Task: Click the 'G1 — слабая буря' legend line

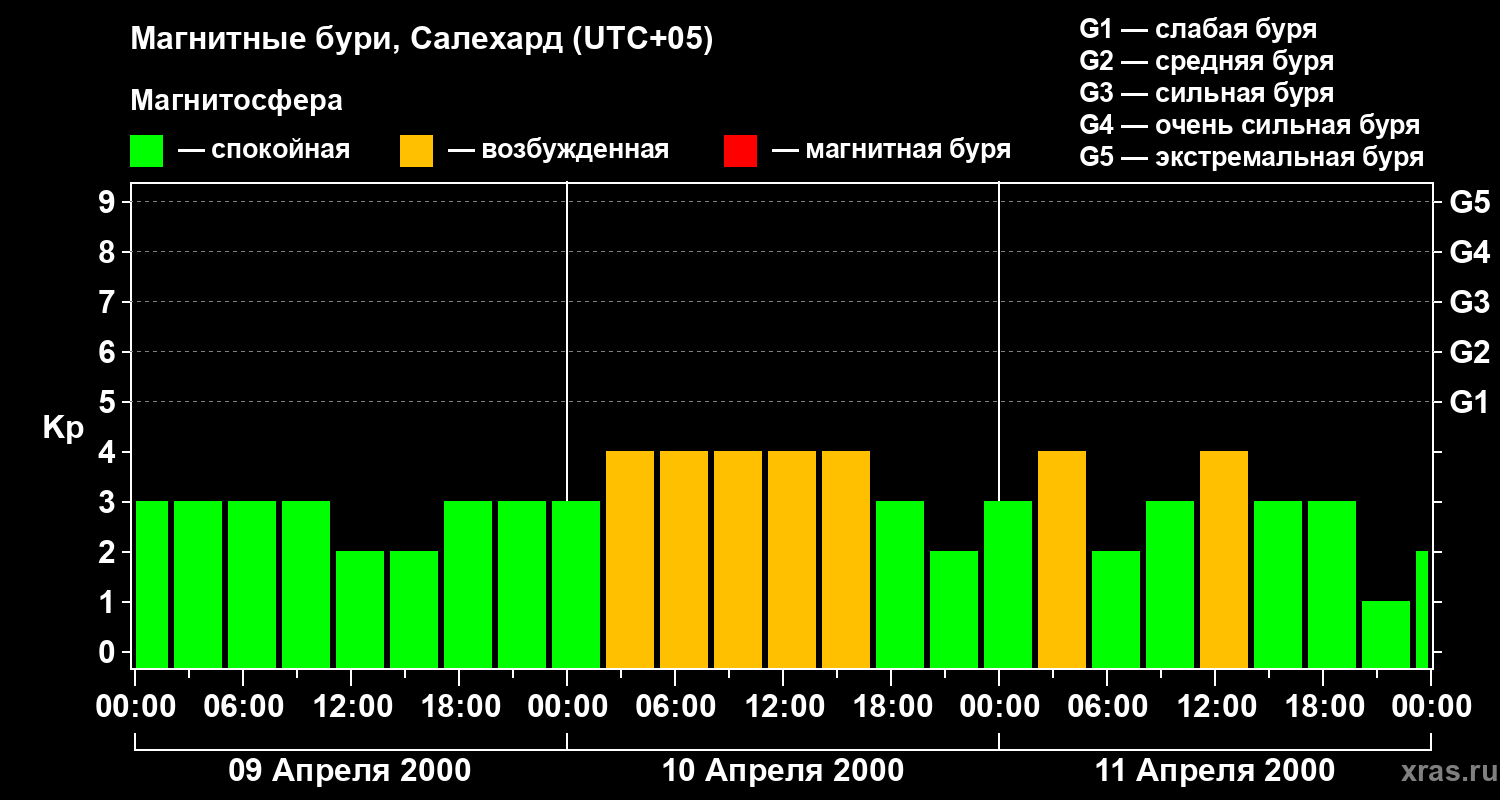Action: [1198, 29]
